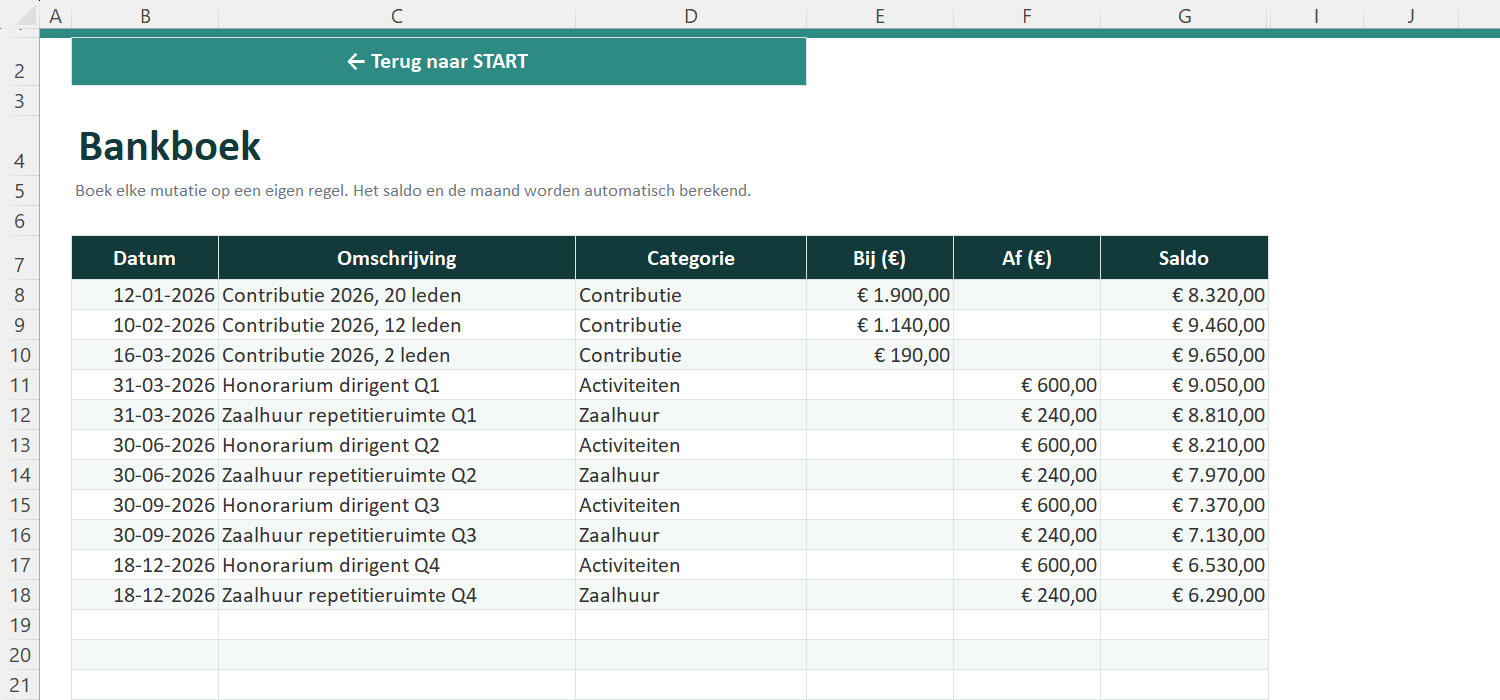The image size is (1500, 700).
Task: Select cell Zaalhuur repetitieruimte Q4
Action: click(397, 595)
